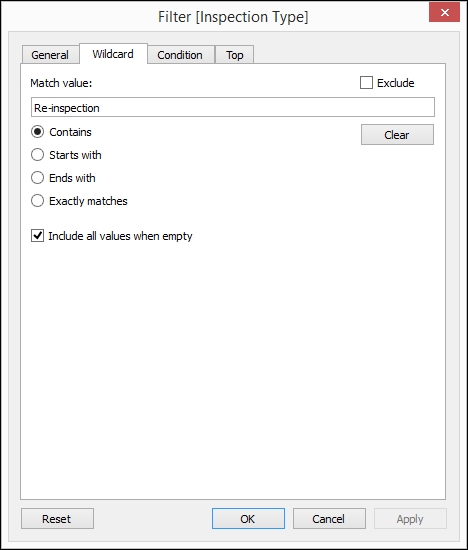Open the Condition tab

tap(180, 55)
